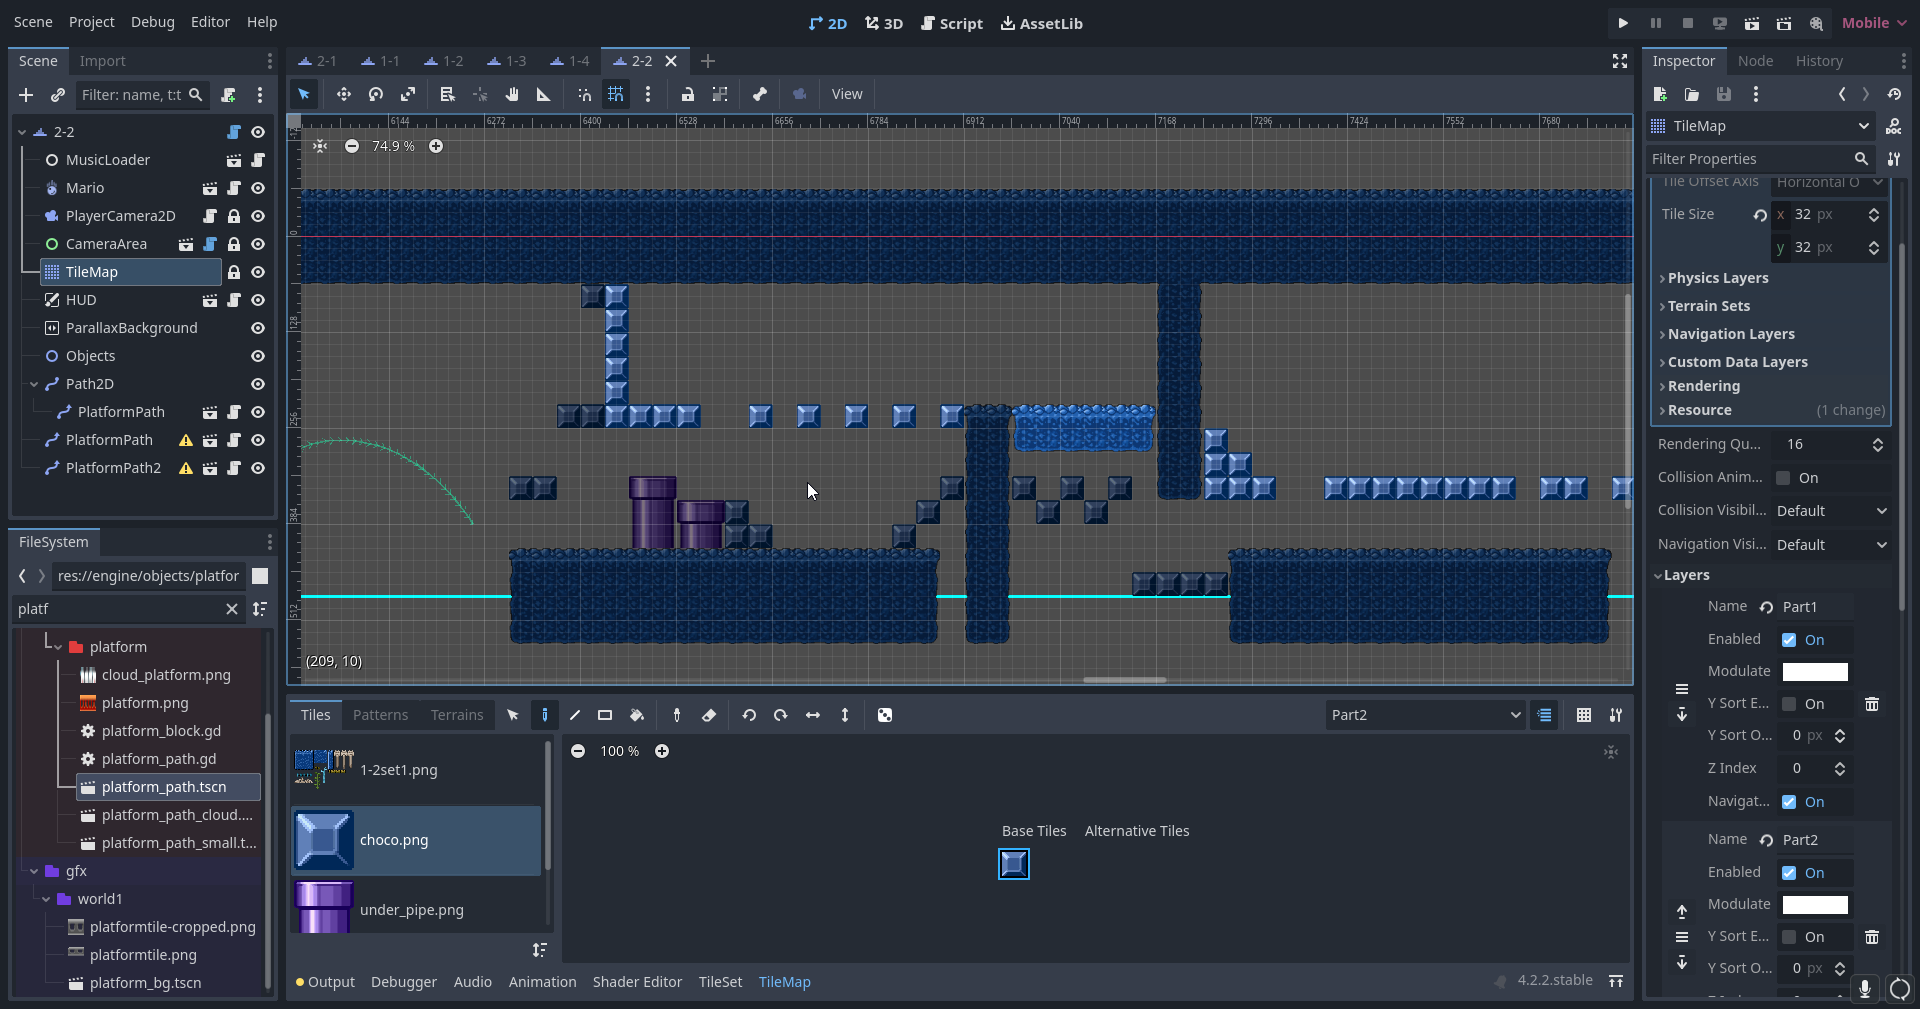The height and width of the screenshot is (1009, 1920).
Task: Open the Part2 layer selector dropdown
Action: click(x=1425, y=715)
